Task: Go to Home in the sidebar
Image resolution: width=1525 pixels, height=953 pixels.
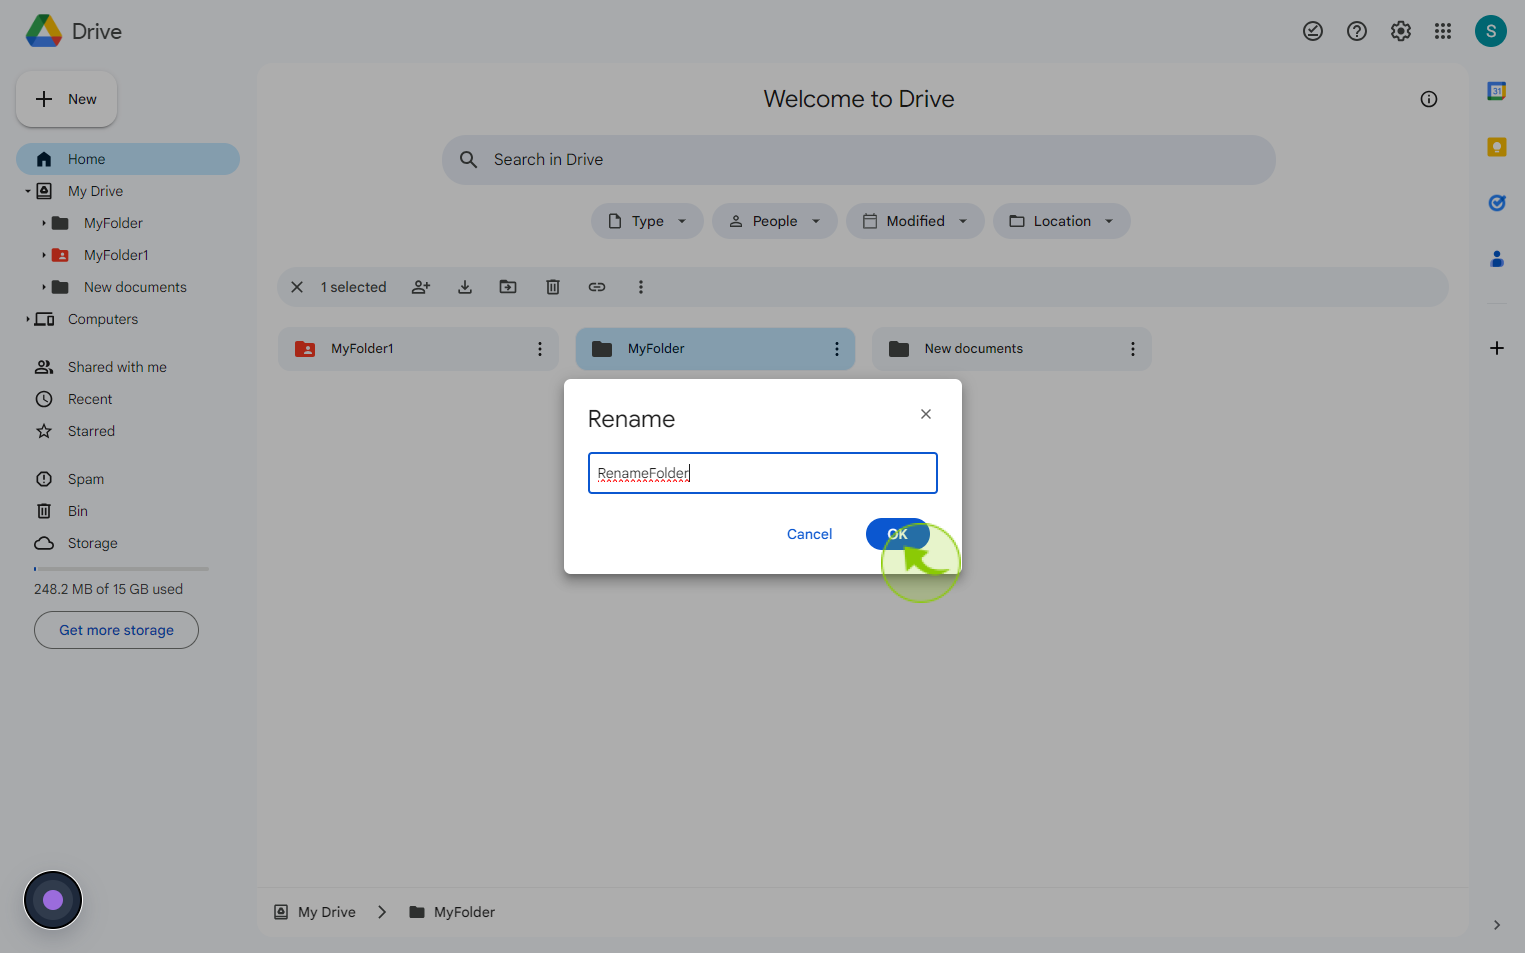Action: [128, 159]
